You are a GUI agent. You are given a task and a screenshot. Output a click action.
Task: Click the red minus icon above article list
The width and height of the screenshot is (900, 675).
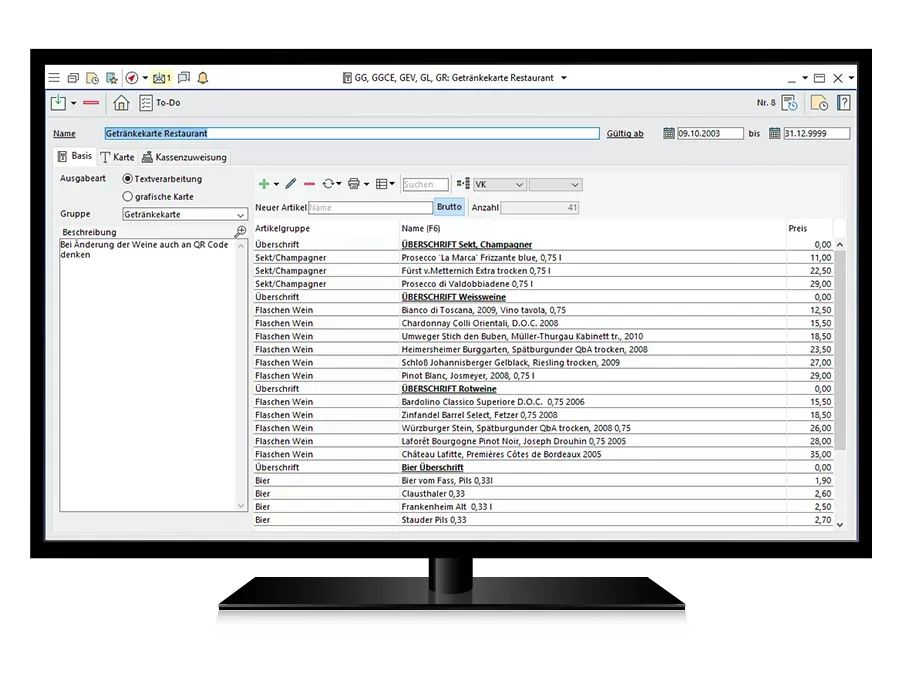[310, 184]
